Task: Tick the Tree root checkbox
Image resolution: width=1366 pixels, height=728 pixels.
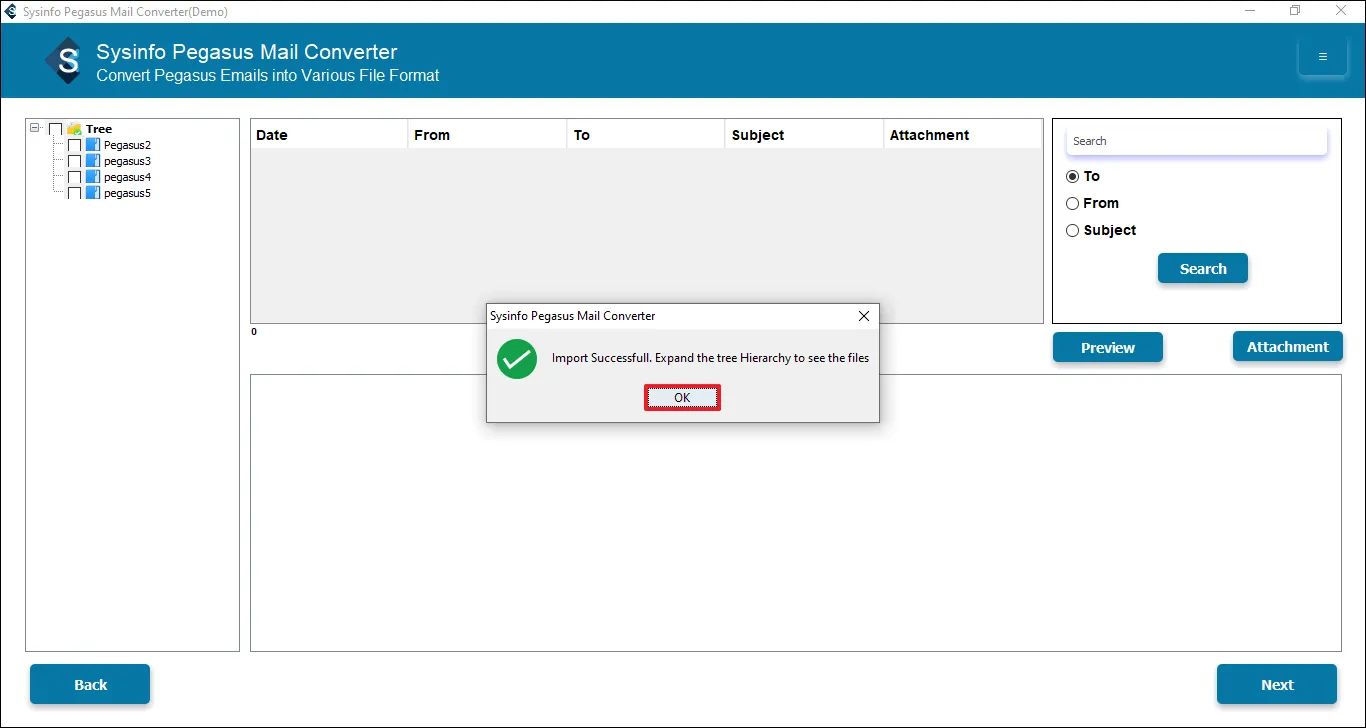Action: 56,129
